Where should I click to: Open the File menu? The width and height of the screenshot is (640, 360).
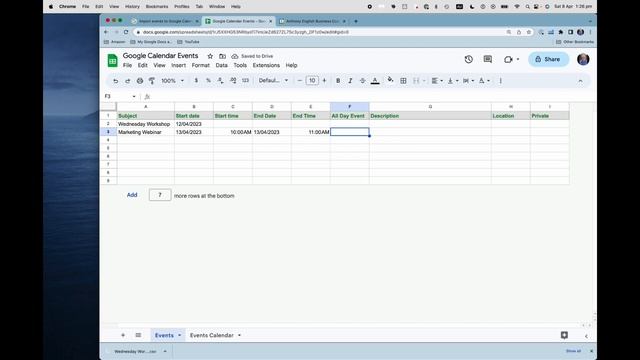click(x=127, y=65)
